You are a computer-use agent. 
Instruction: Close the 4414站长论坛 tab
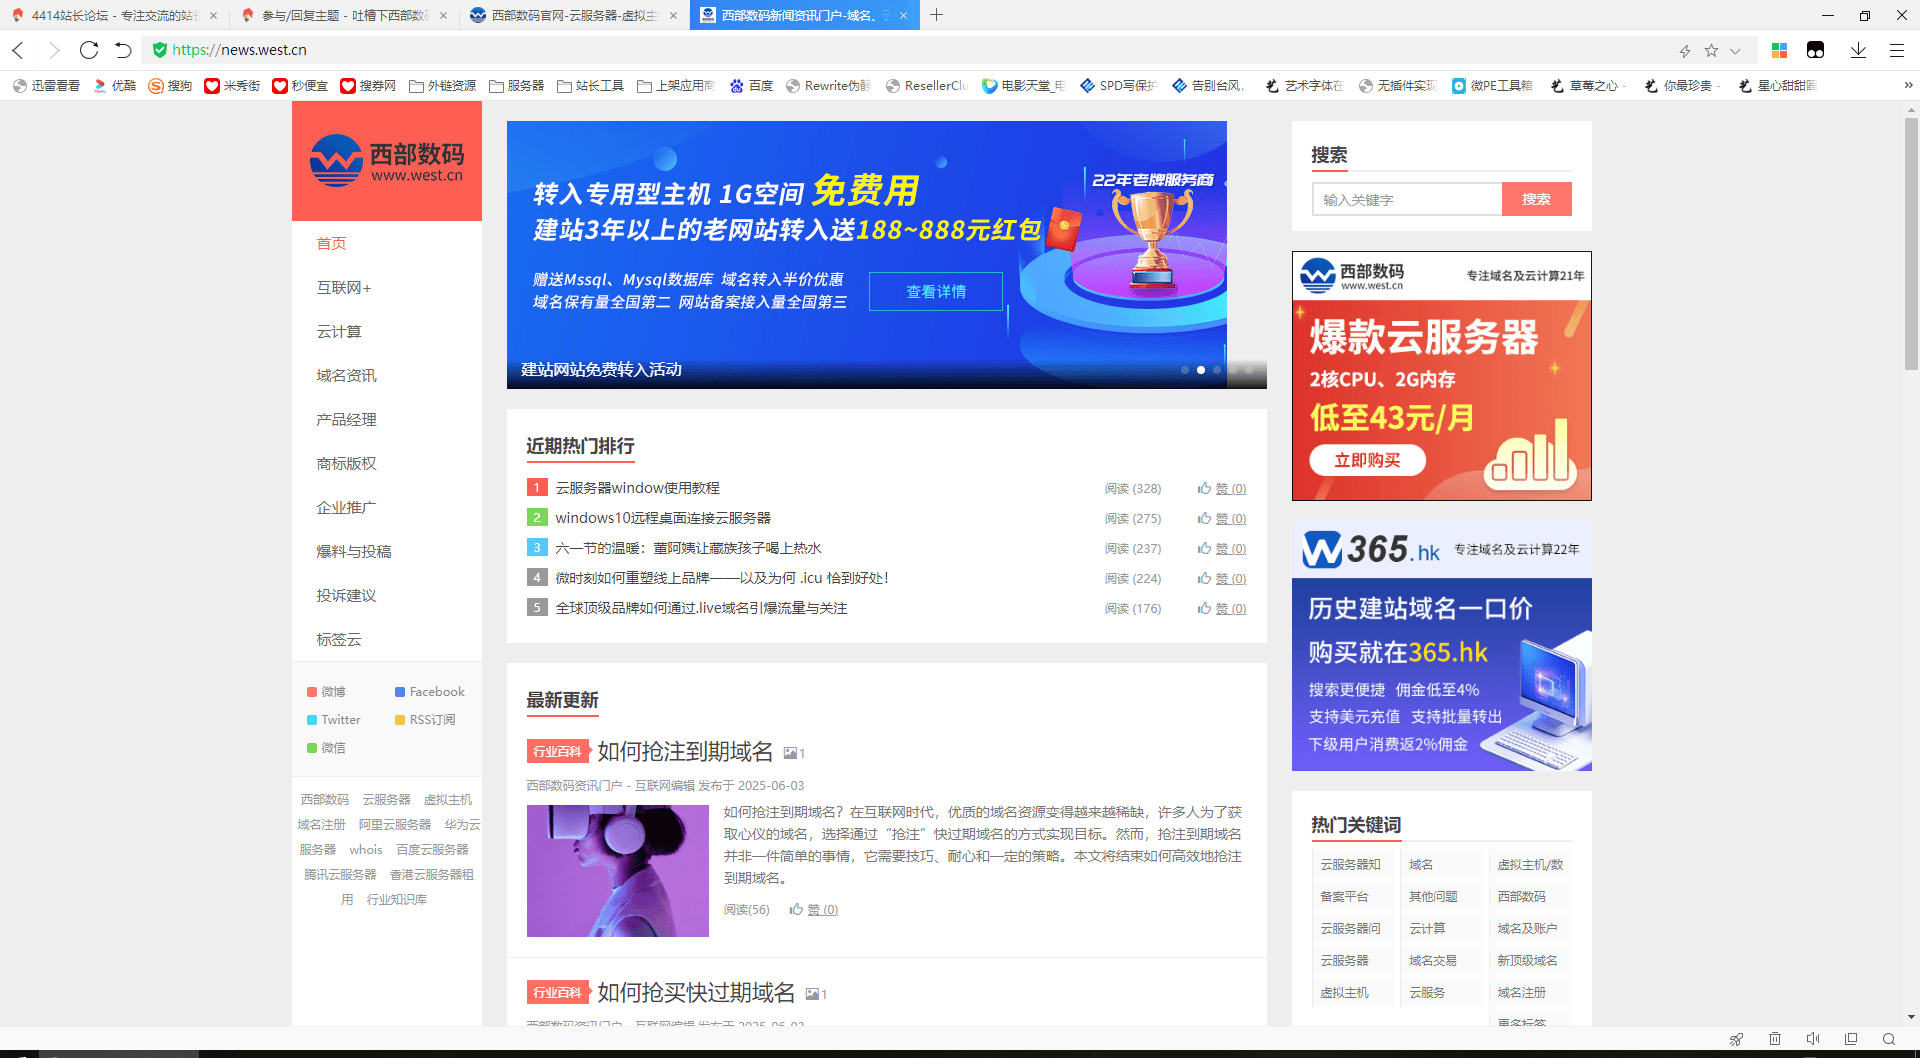213,15
